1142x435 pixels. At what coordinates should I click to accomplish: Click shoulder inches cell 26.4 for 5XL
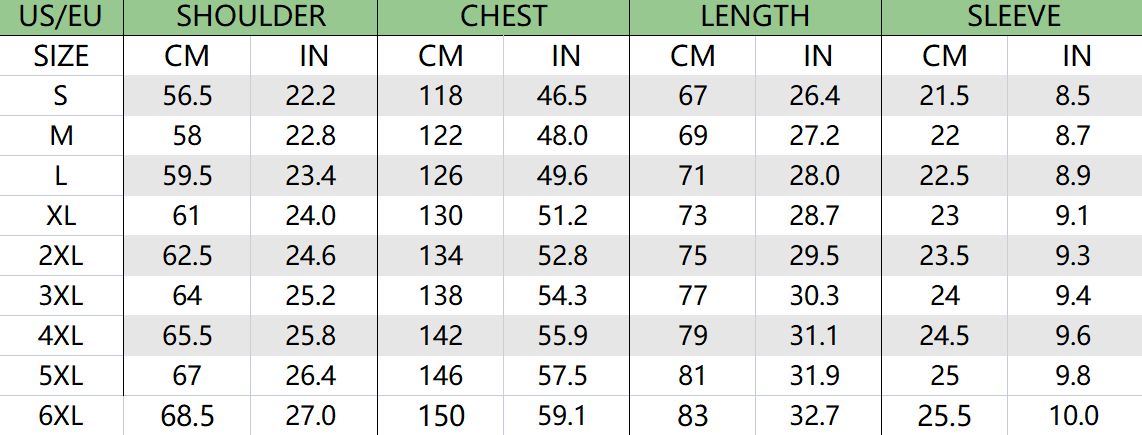pos(314,375)
